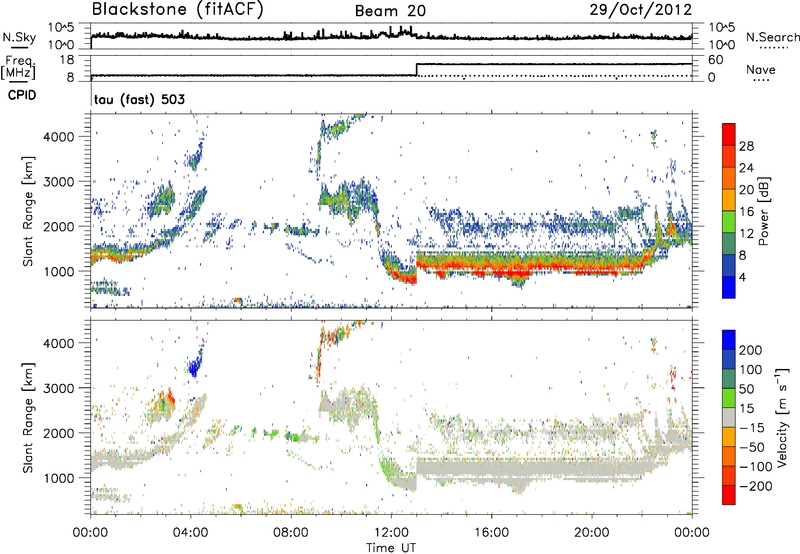Click the 'Beam 20' label

[x=390, y=11]
